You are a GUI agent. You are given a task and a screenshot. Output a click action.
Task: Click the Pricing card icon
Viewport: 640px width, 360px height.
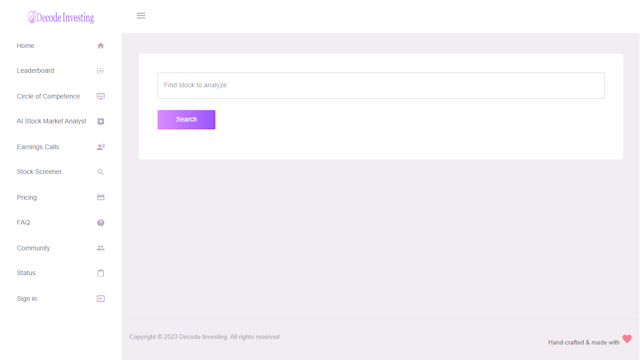pyautogui.click(x=100, y=198)
